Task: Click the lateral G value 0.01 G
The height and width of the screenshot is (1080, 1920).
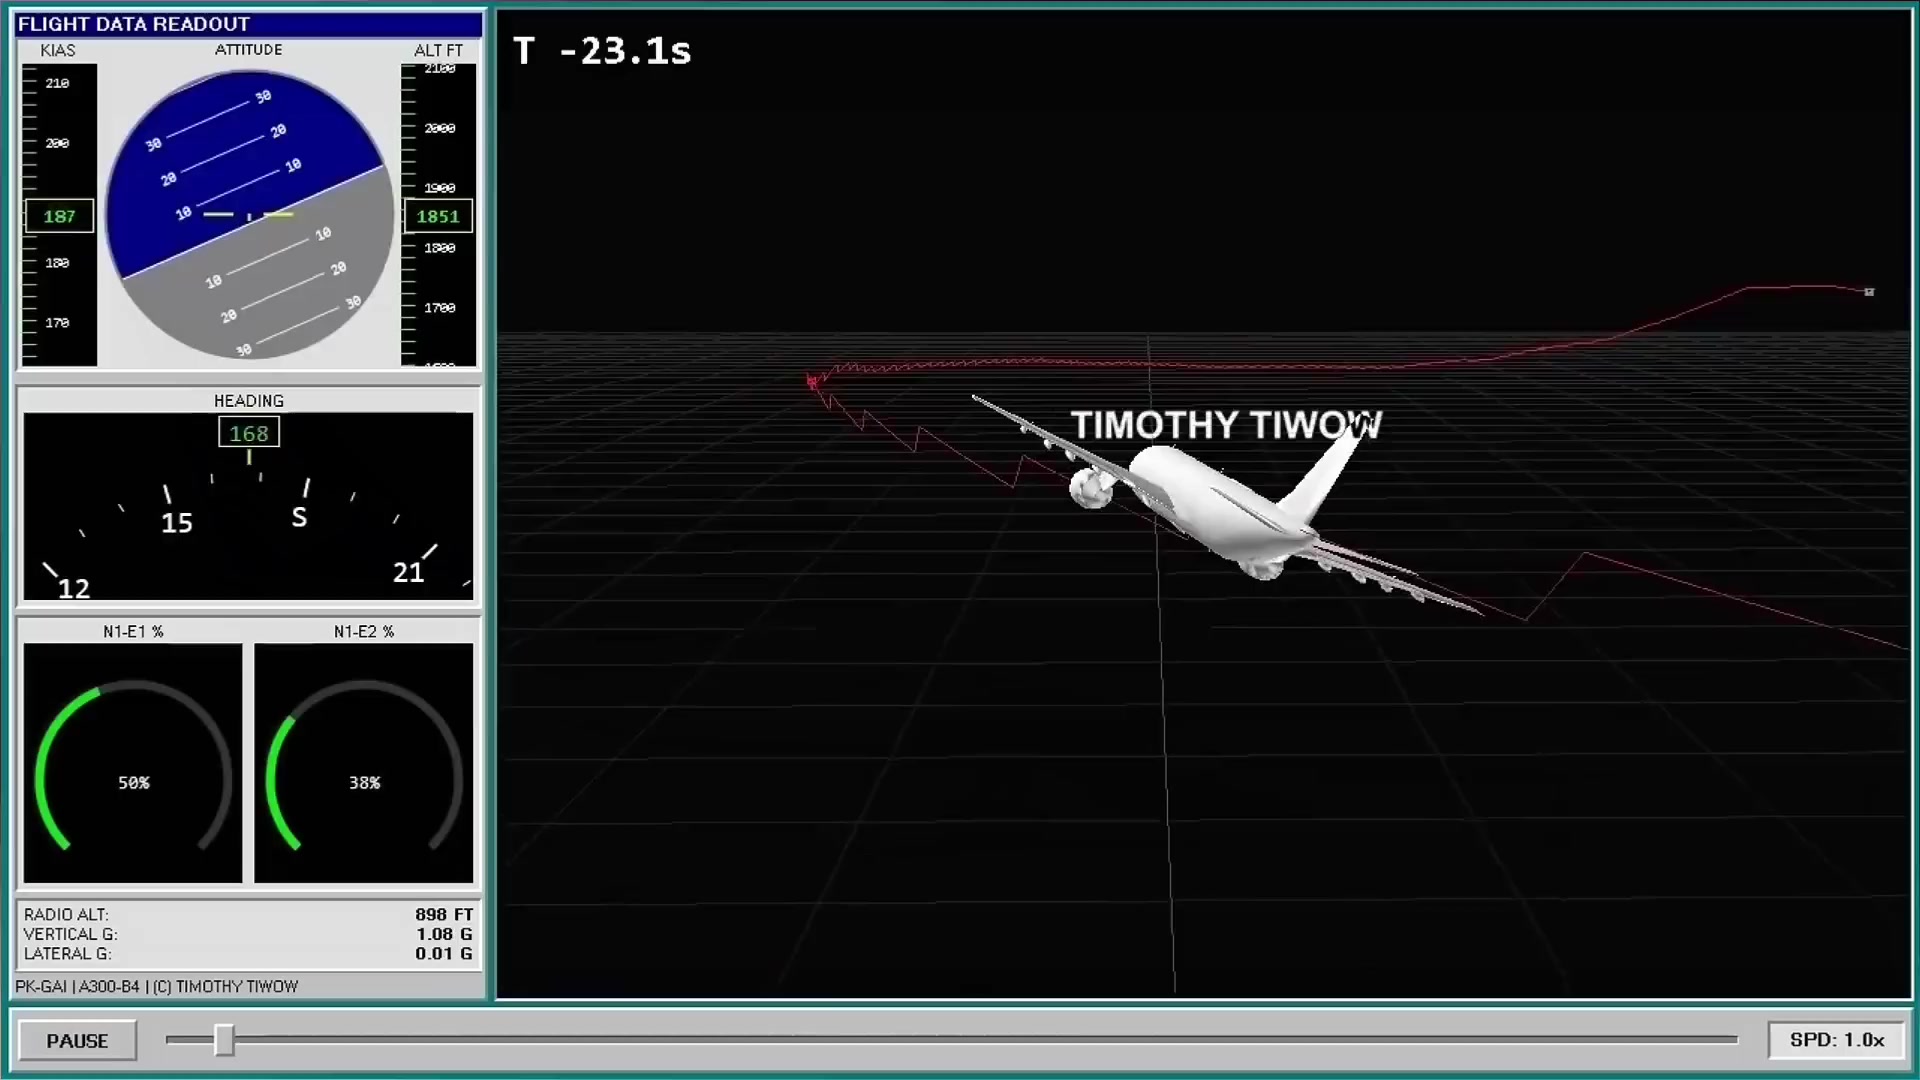Action: 444,954
